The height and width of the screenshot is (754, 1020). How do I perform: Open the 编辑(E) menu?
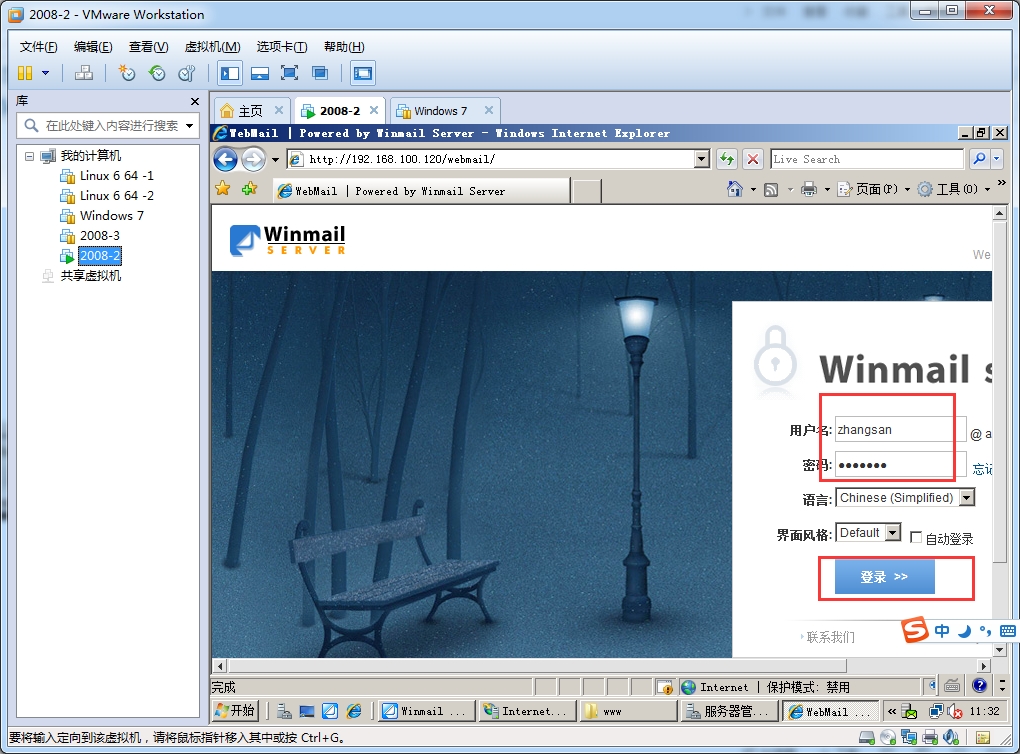click(x=93, y=47)
